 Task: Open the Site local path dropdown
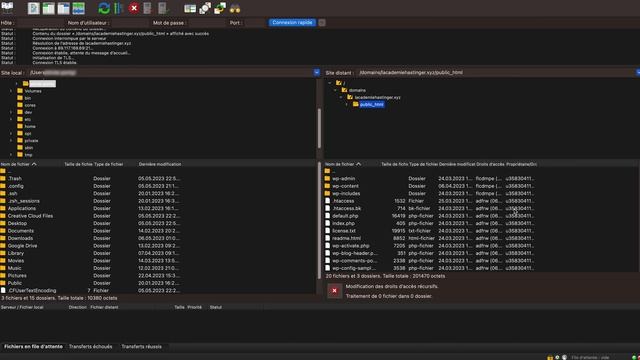click(317, 73)
